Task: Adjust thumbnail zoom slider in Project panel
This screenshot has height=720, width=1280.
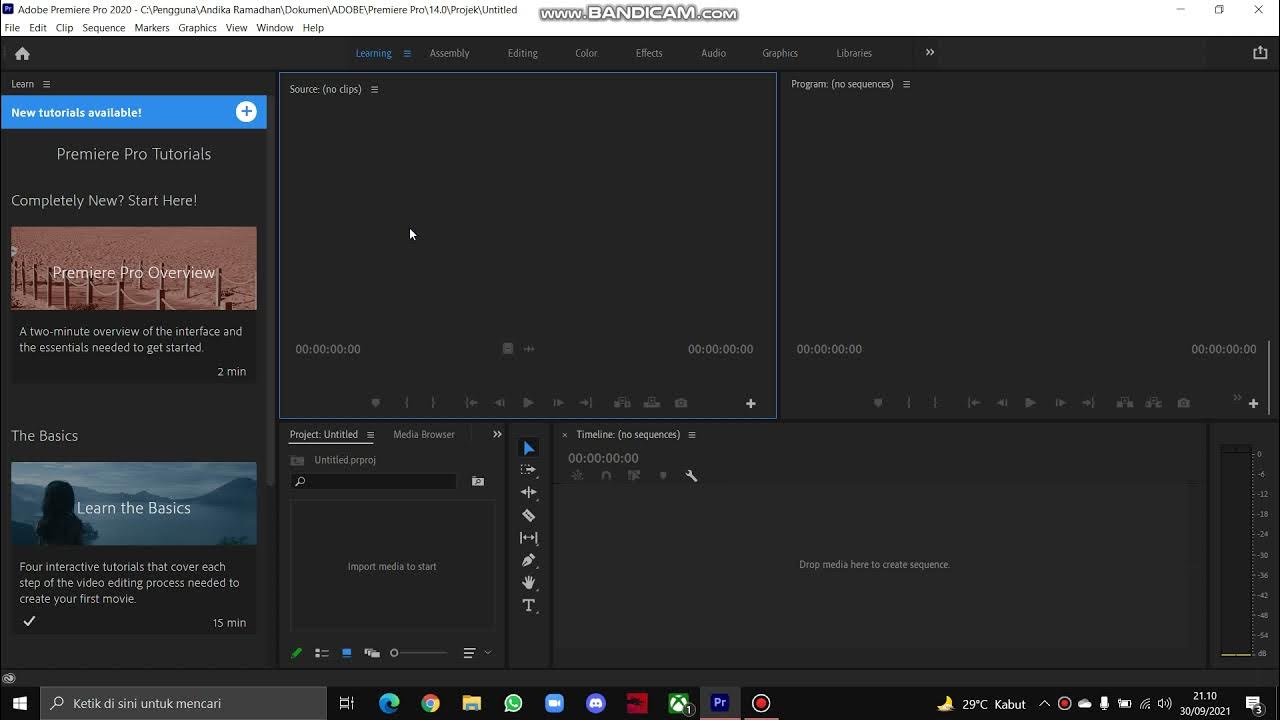Action: (x=420, y=653)
